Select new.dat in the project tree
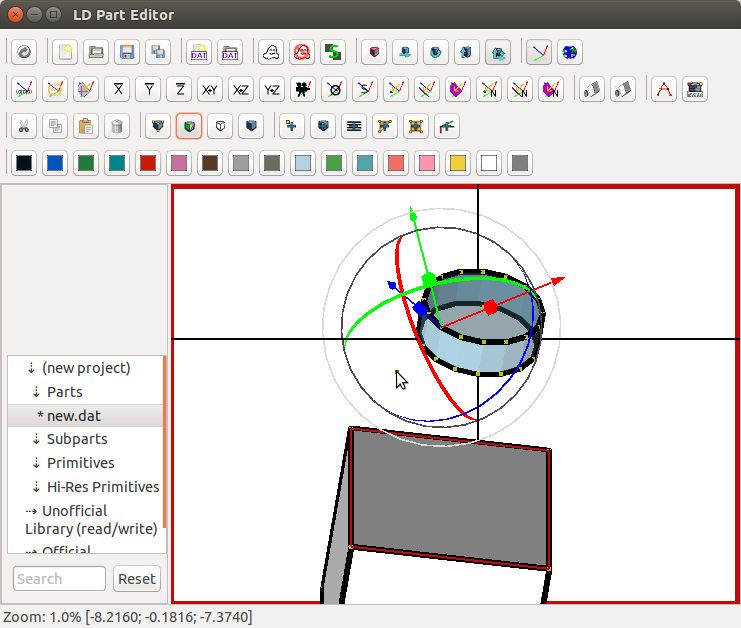The height and width of the screenshot is (628, 741). [73, 415]
